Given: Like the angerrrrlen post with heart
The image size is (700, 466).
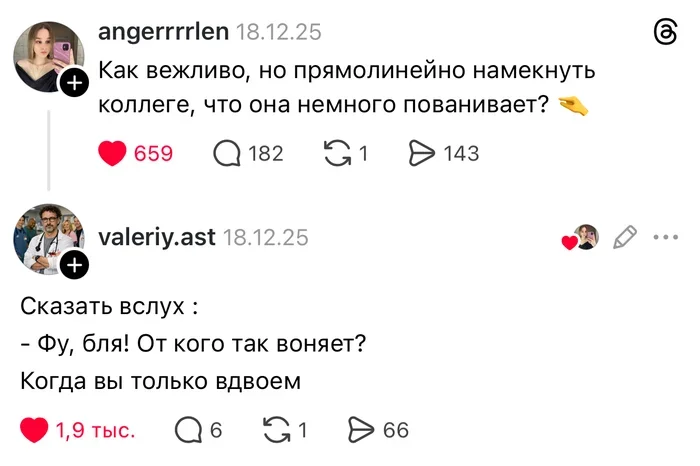Looking at the screenshot, I should tap(113, 153).
